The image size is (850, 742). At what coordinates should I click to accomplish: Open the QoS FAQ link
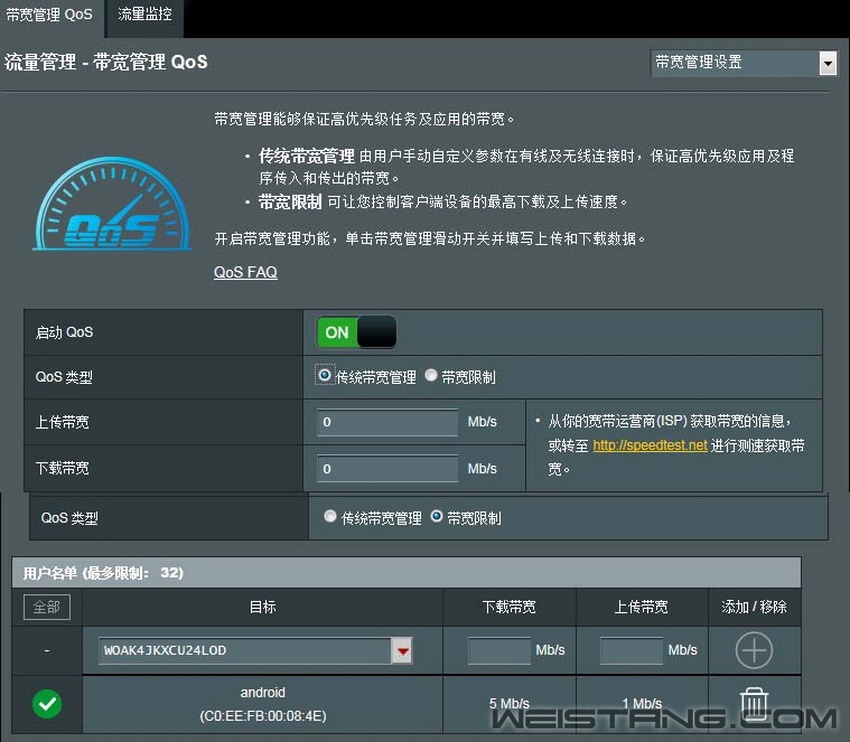point(245,272)
